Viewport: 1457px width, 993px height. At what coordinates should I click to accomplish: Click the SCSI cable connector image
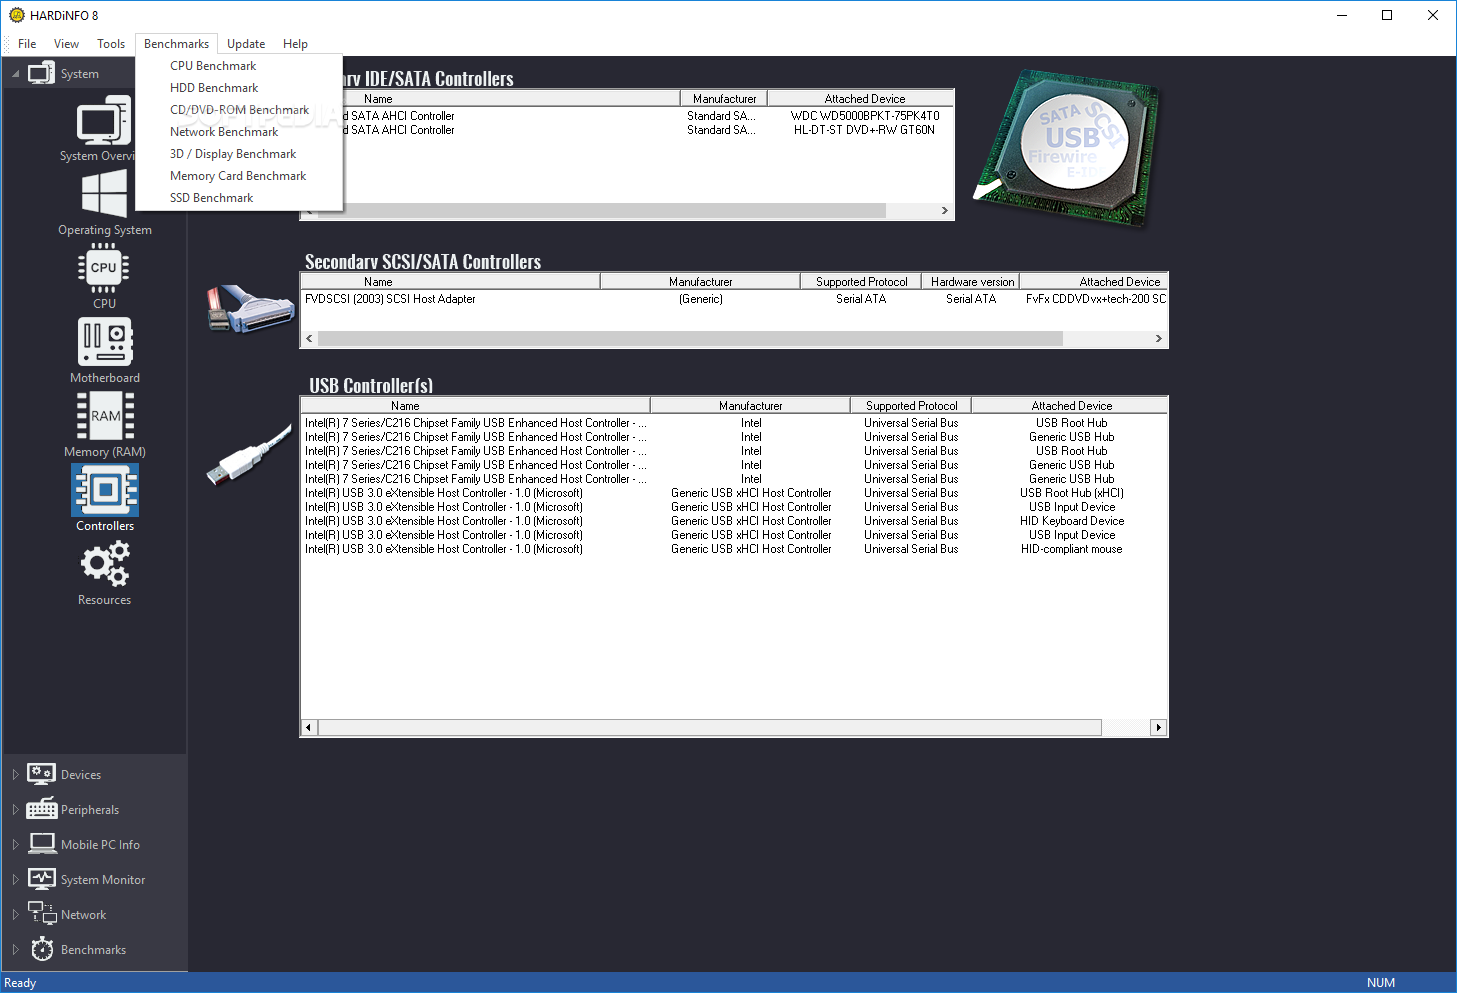pyautogui.click(x=250, y=308)
